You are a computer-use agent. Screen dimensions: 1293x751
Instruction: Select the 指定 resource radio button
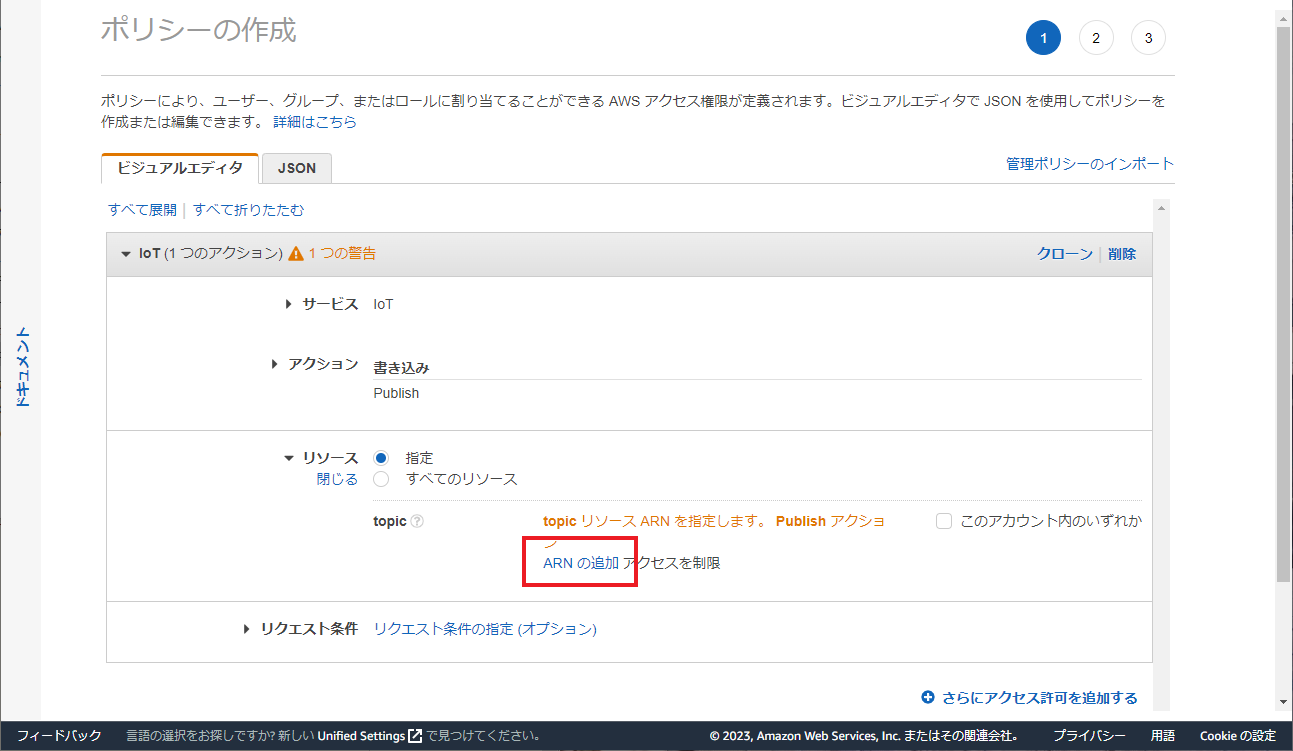pos(381,458)
